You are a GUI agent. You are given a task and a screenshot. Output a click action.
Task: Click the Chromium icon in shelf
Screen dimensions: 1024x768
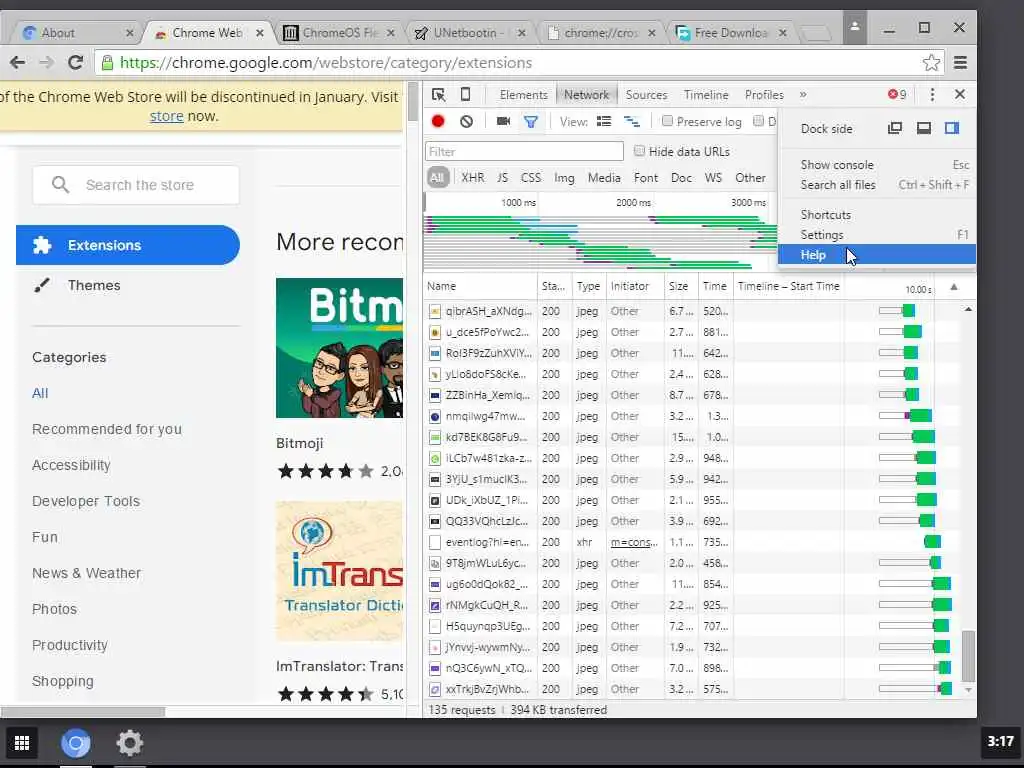coord(76,743)
